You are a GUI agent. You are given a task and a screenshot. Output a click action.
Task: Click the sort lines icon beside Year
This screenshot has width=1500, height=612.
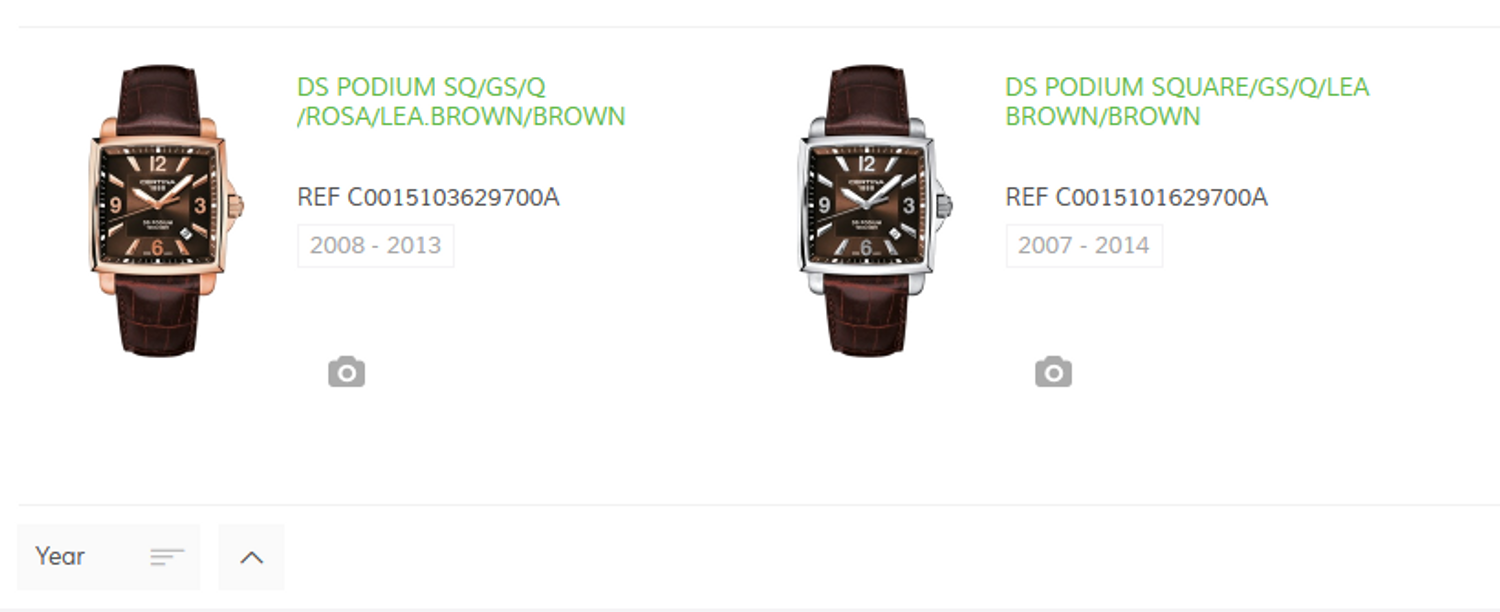coord(167,557)
